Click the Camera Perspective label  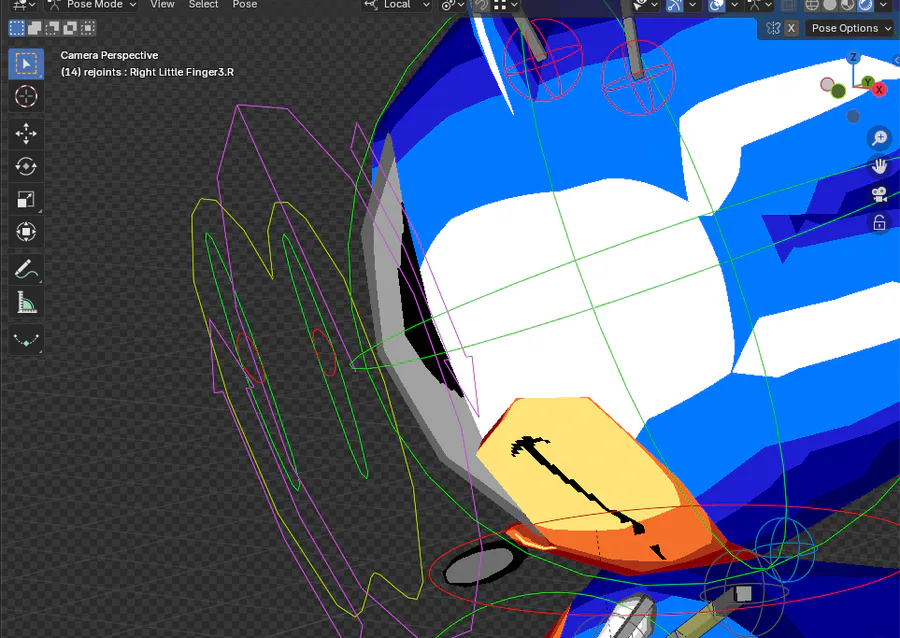(x=109, y=55)
